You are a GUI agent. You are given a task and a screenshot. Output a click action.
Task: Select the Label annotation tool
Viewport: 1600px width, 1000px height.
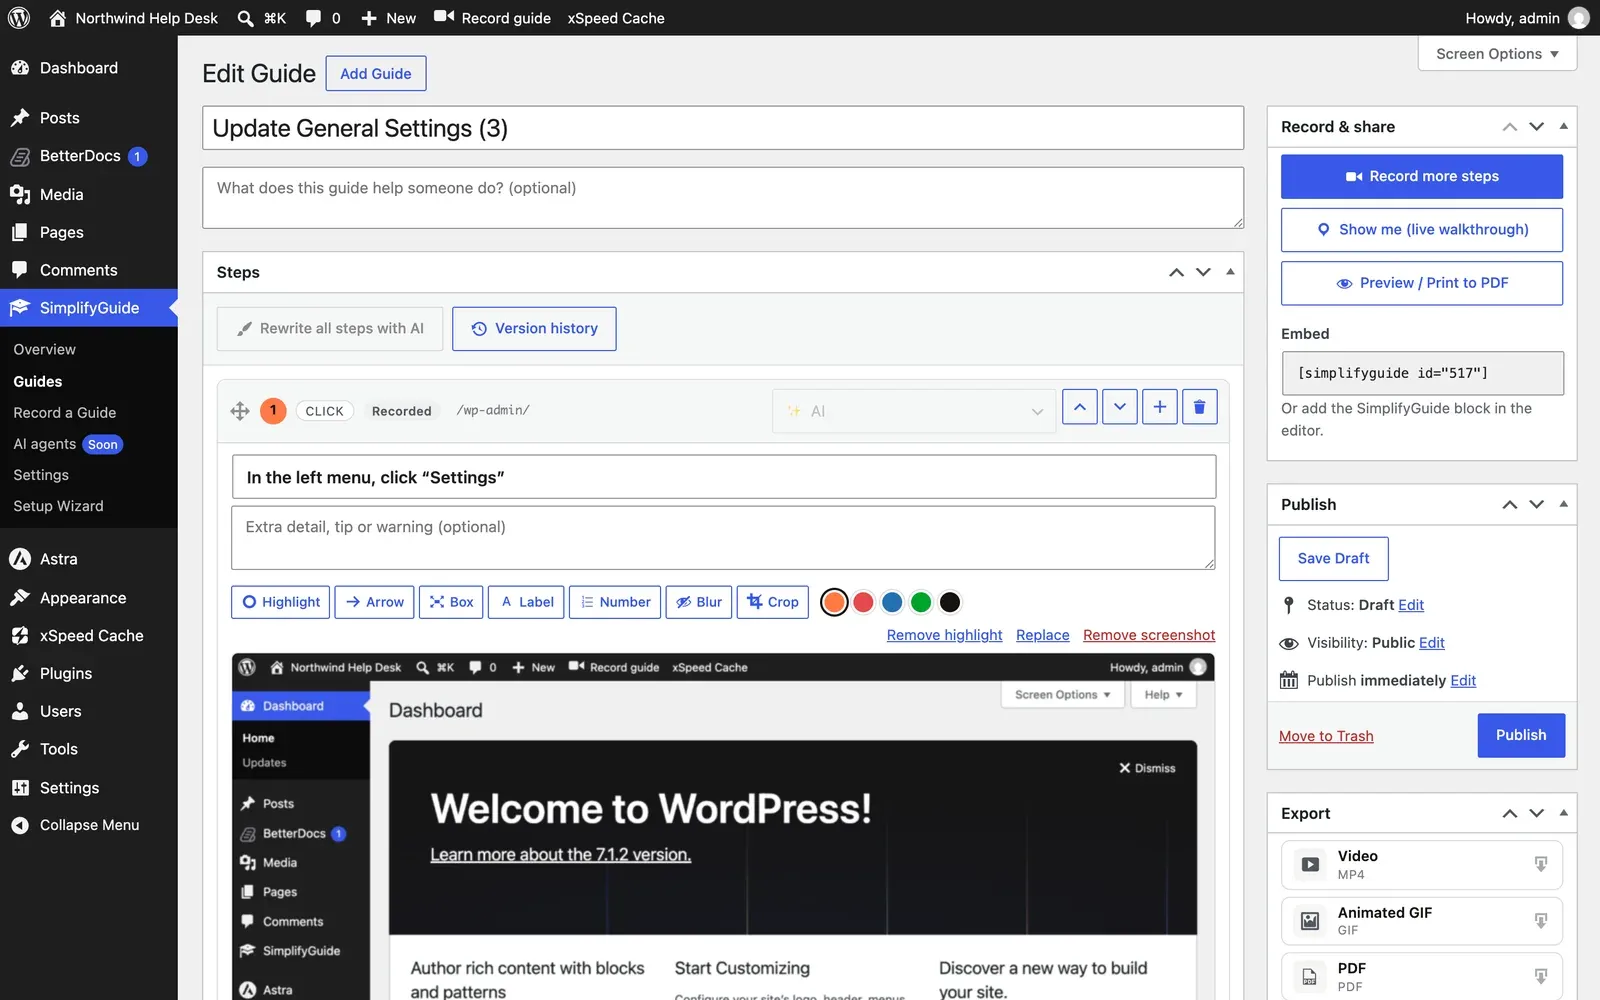coord(527,602)
